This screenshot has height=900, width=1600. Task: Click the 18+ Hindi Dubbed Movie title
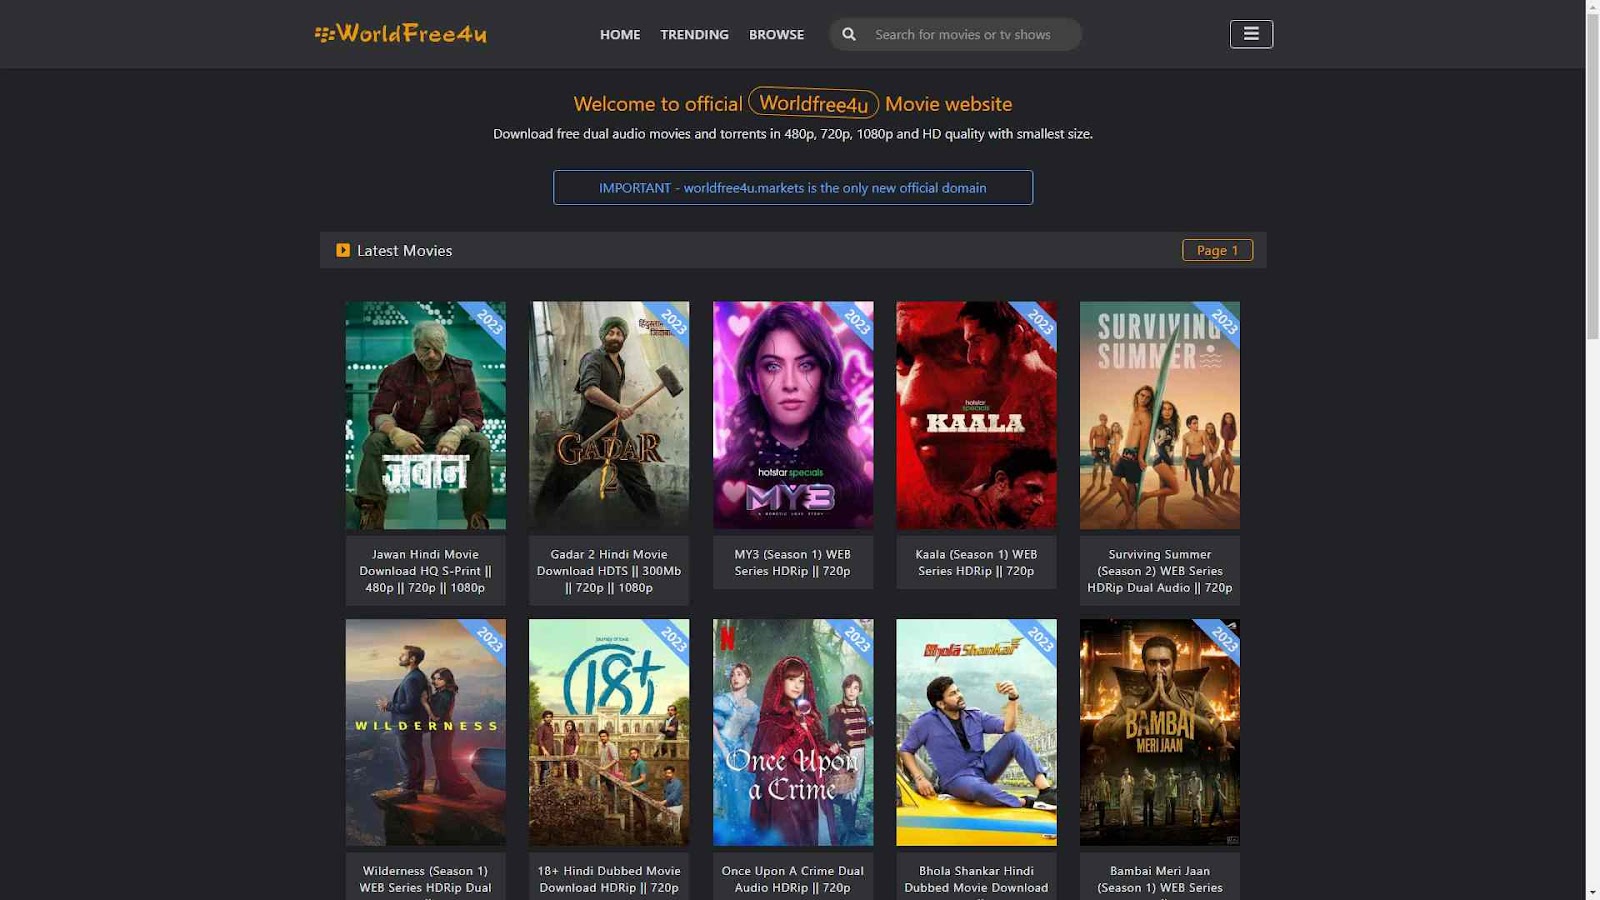609,880
